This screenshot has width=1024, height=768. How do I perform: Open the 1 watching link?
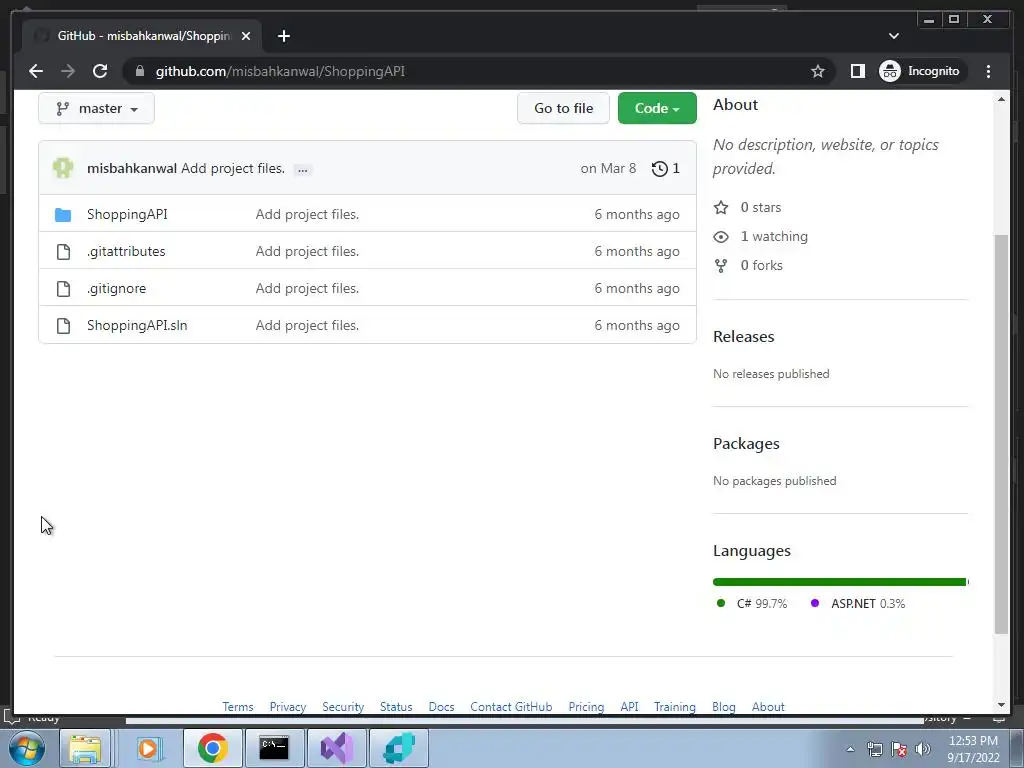click(x=774, y=236)
